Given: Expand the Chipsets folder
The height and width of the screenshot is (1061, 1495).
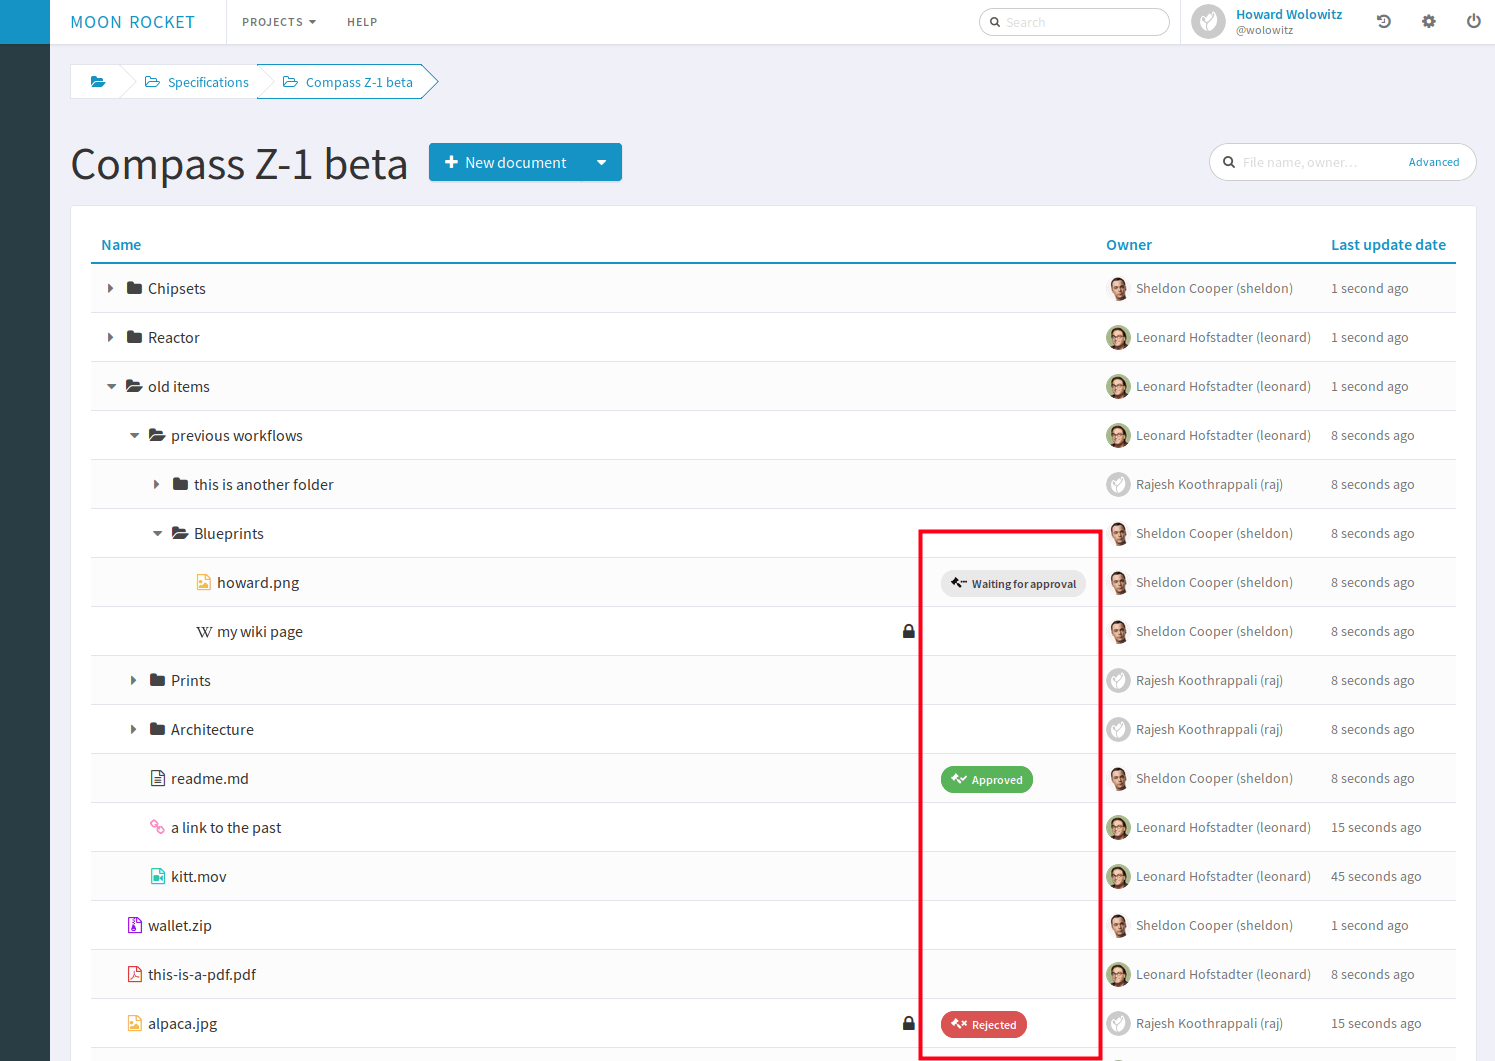Looking at the screenshot, I should [x=111, y=288].
